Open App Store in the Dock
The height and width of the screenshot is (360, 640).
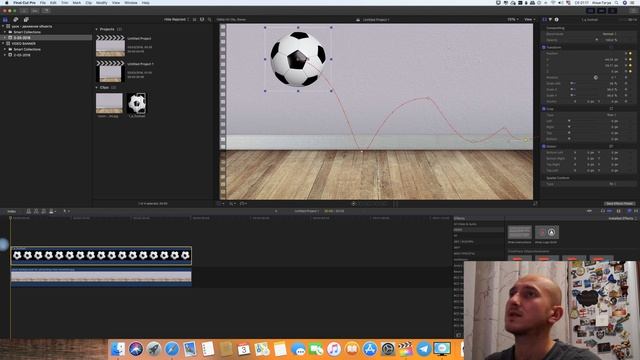(370, 349)
